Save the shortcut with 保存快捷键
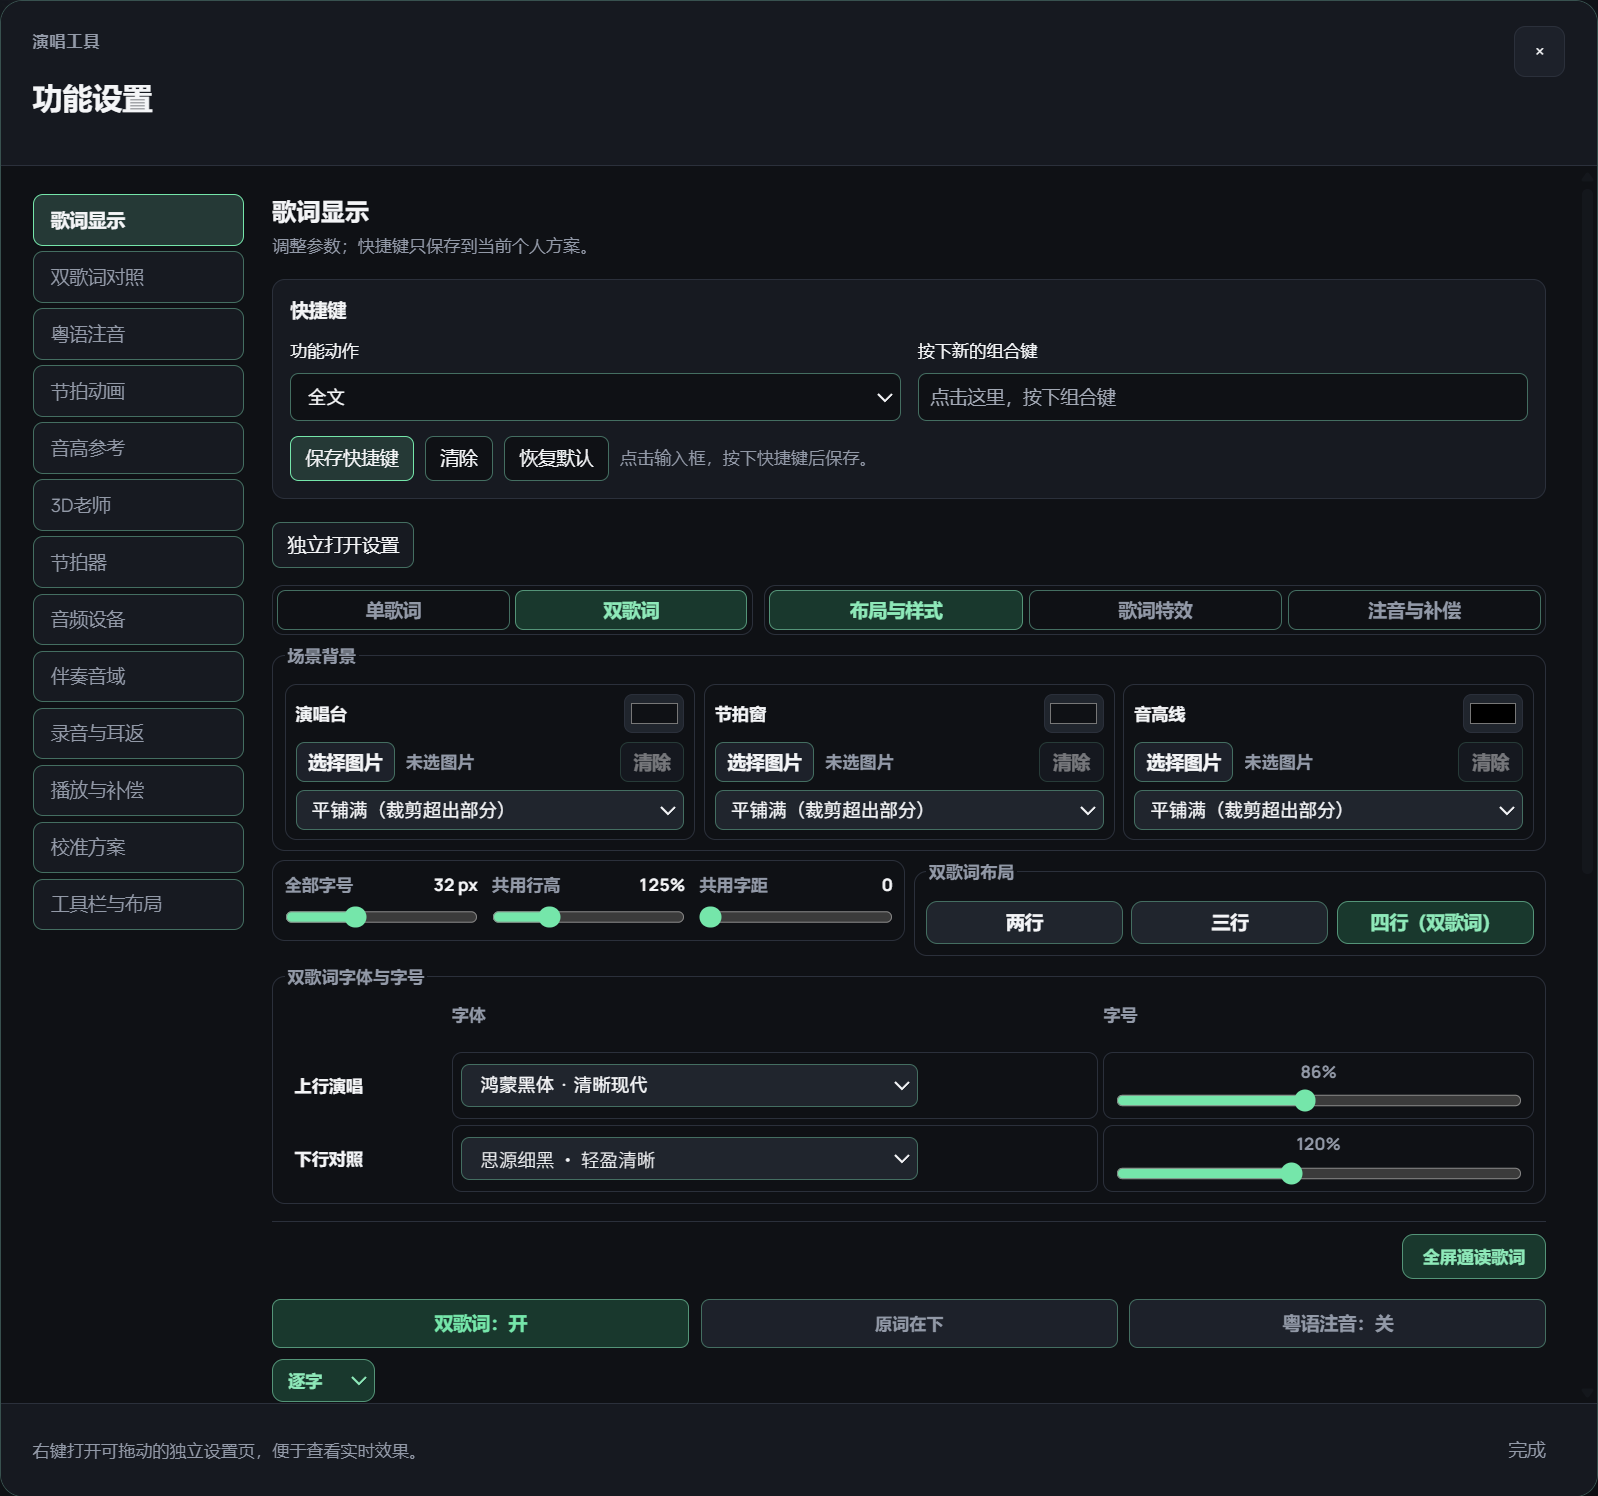This screenshot has height=1496, width=1598. 352,458
